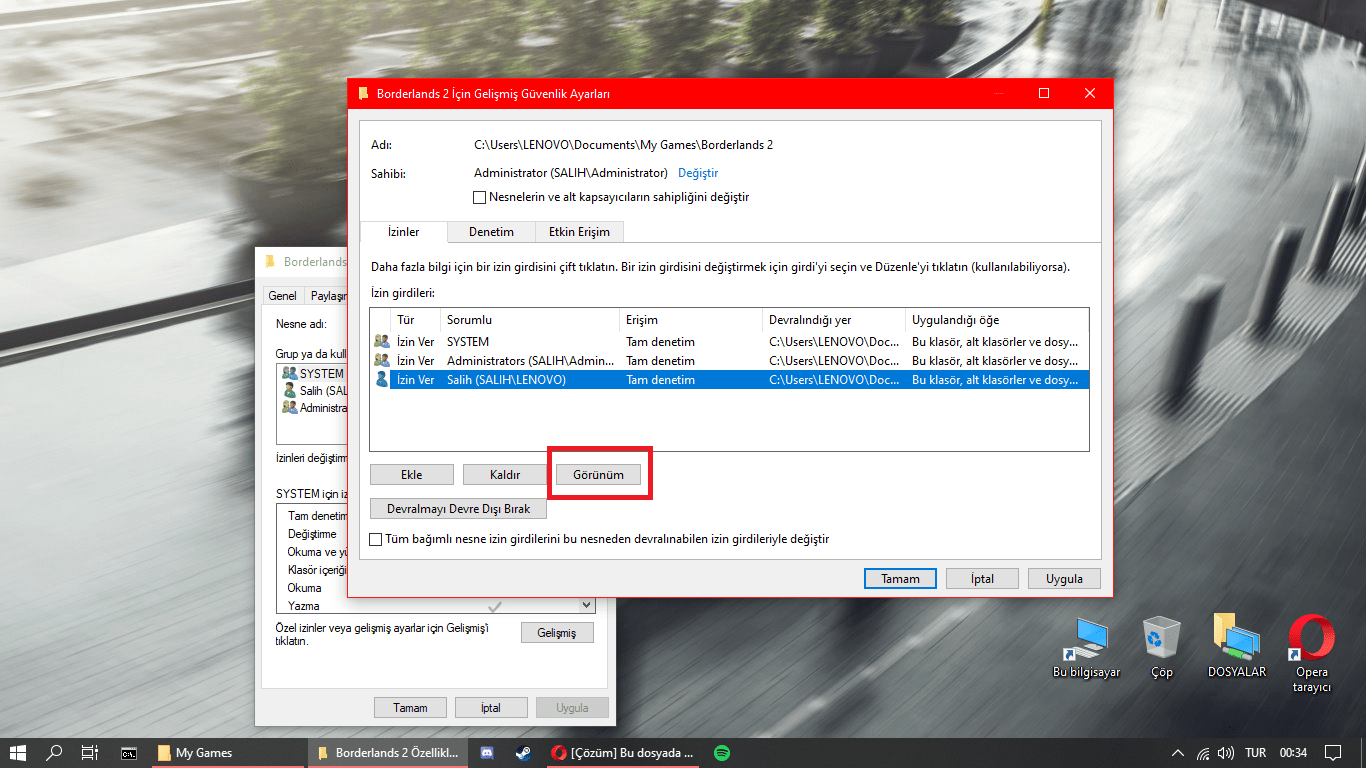Click the Klasör içeriği permission in Properties window
The height and width of the screenshot is (768, 1366).
316,570
